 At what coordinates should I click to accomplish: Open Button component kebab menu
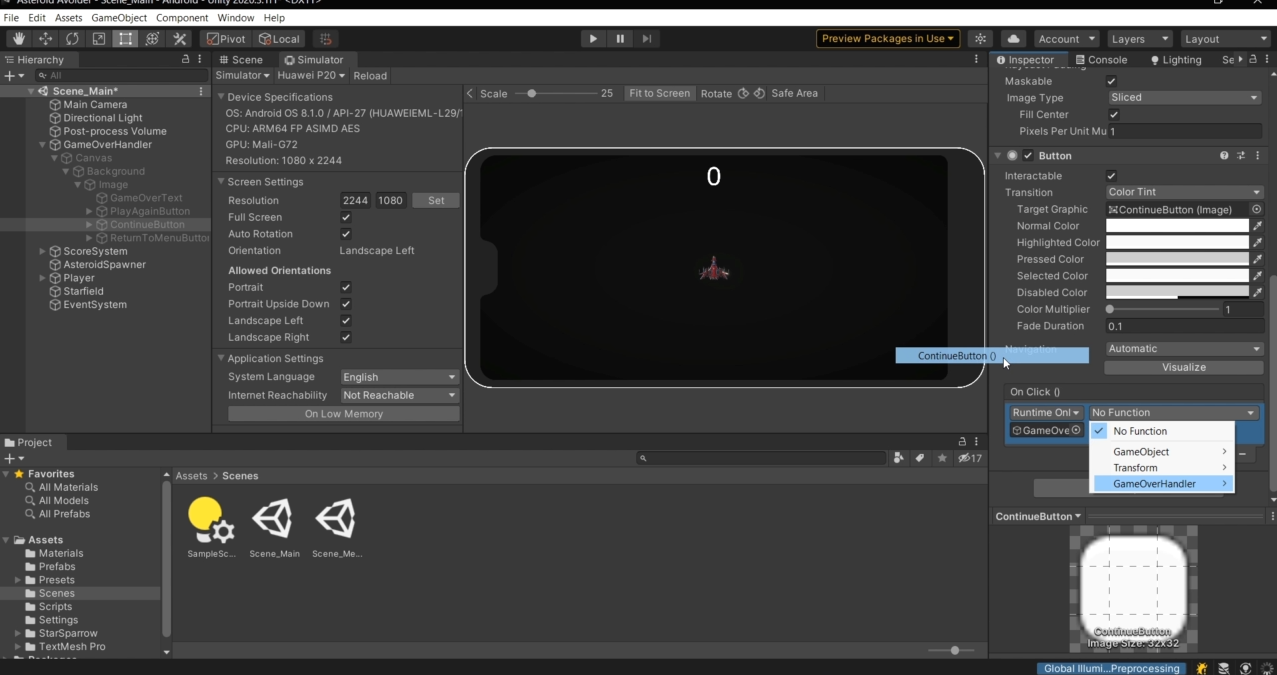[1257, 156]
